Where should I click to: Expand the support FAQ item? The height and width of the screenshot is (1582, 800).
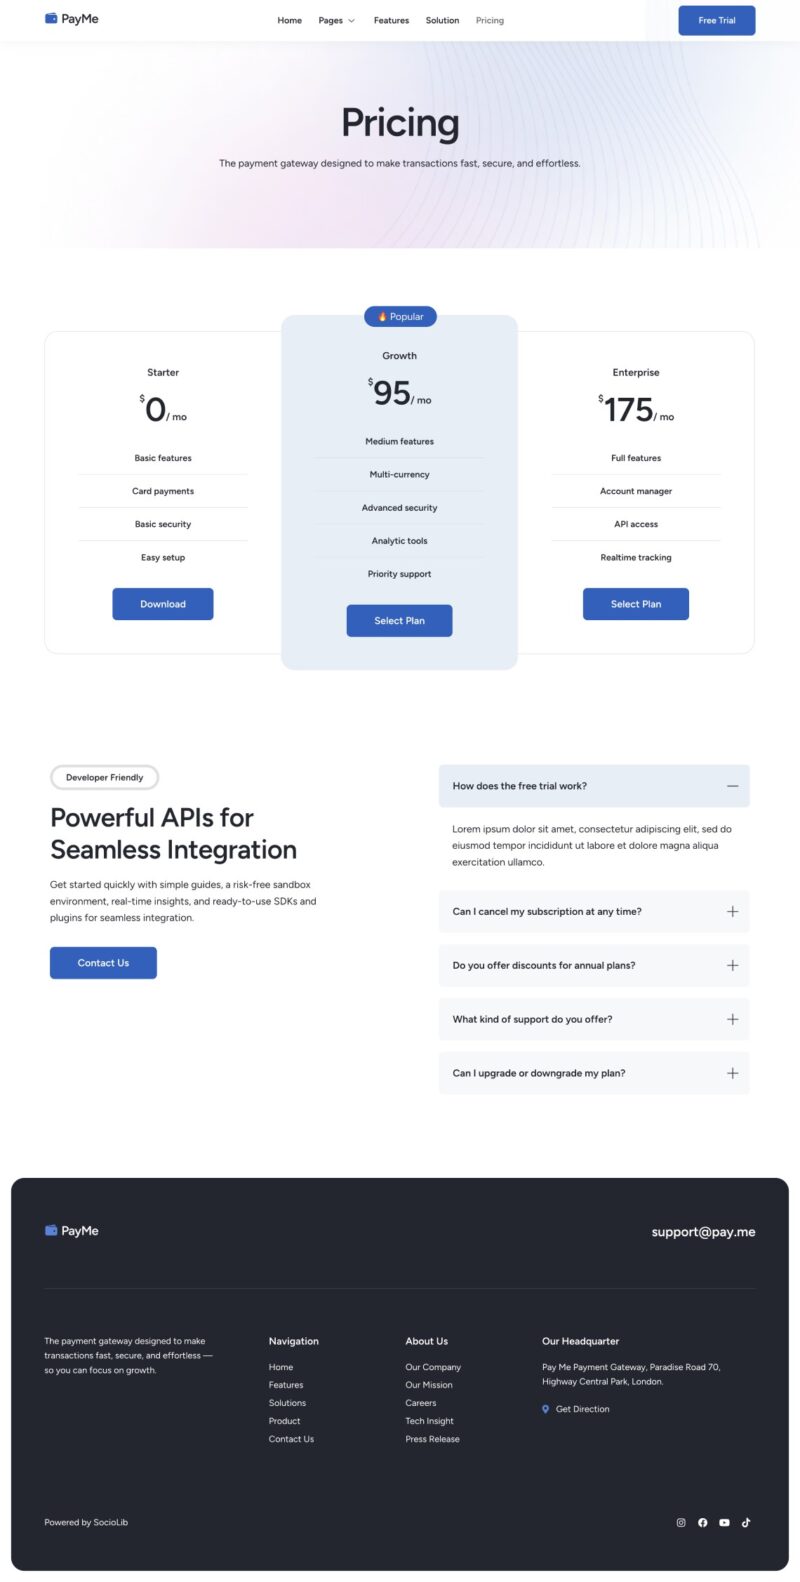point(732,1020)
